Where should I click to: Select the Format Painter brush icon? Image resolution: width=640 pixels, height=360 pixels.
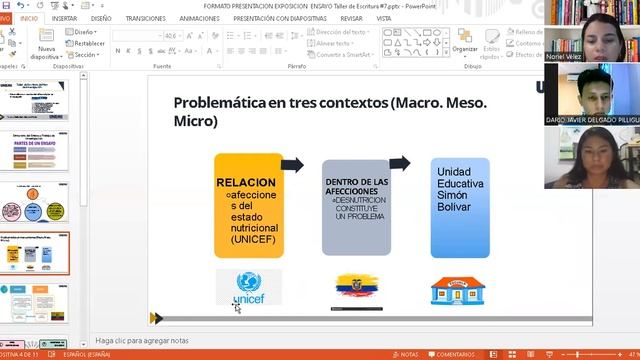(x=12, y=54)
